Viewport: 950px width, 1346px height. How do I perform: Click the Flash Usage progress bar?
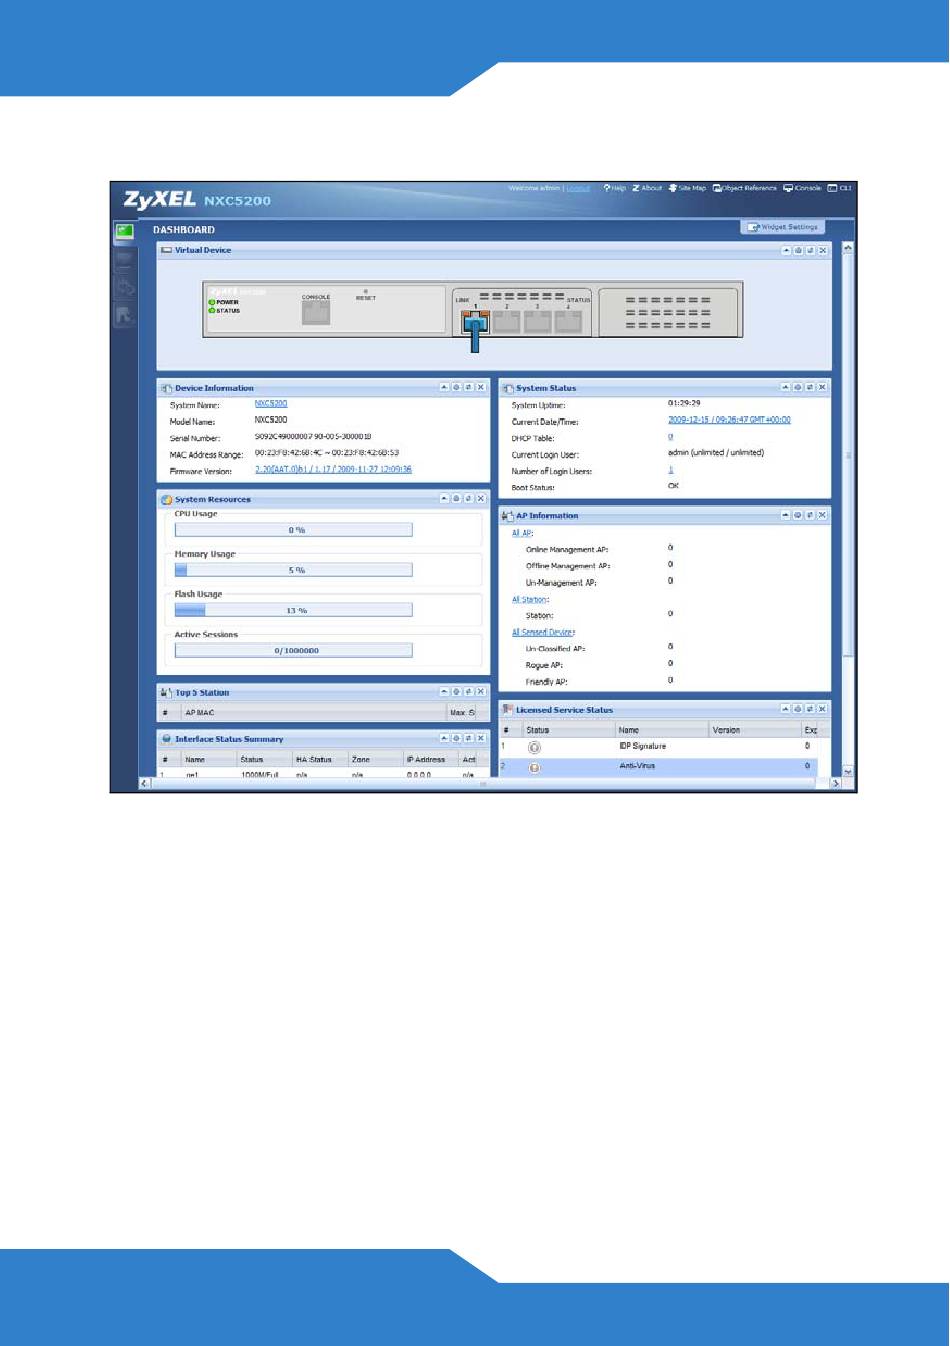[293, 610]
